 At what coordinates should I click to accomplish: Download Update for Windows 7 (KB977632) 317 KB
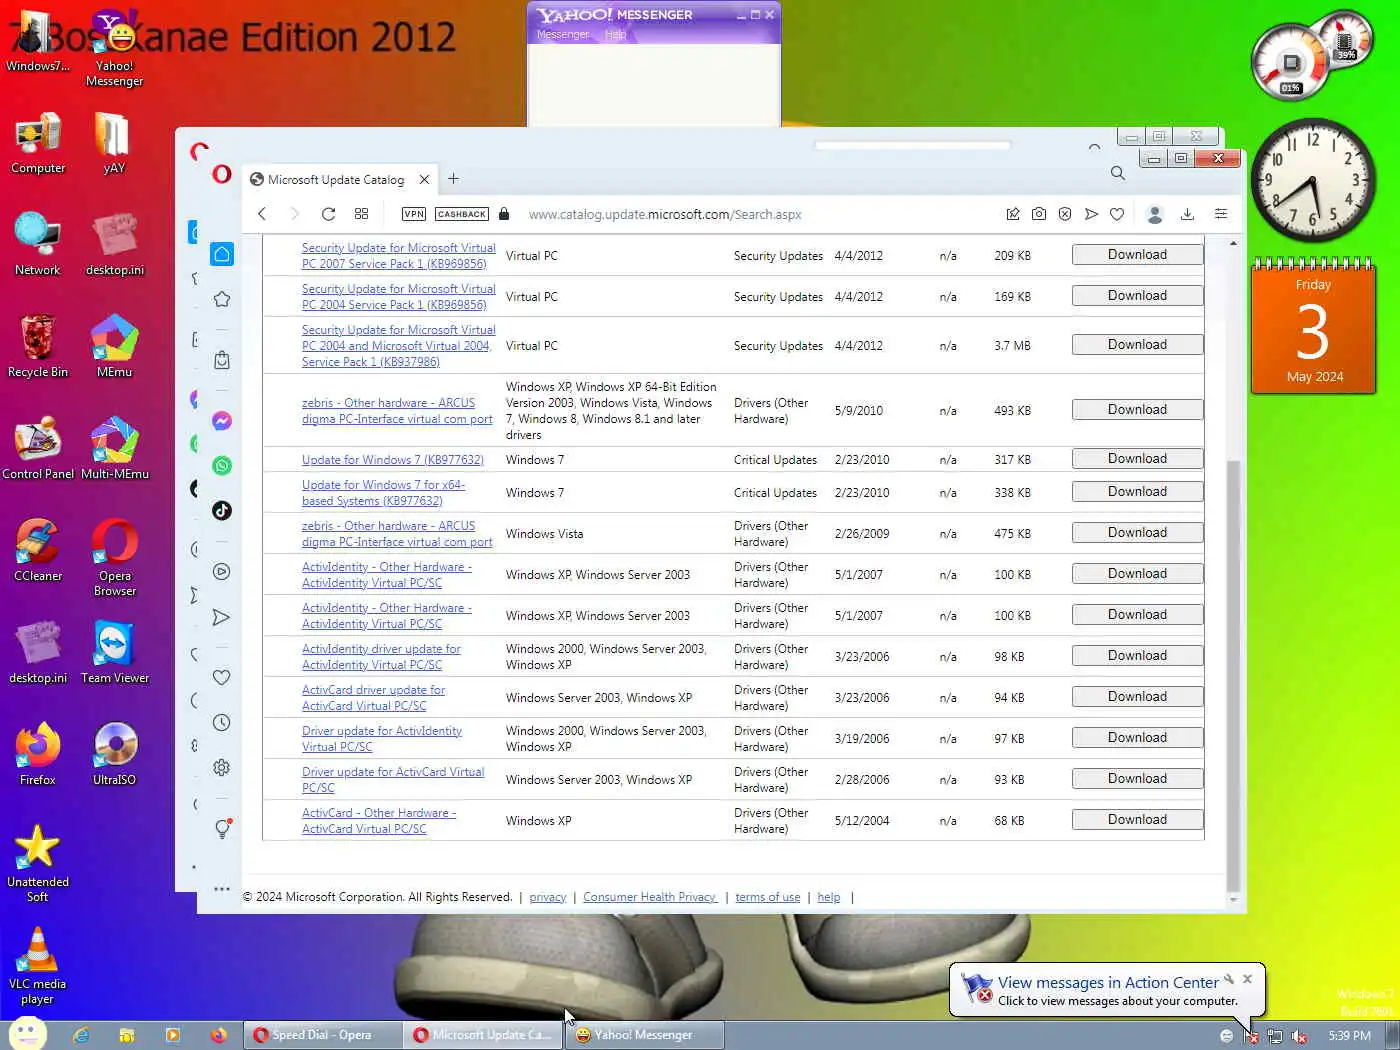click(x=1137, y=459)
